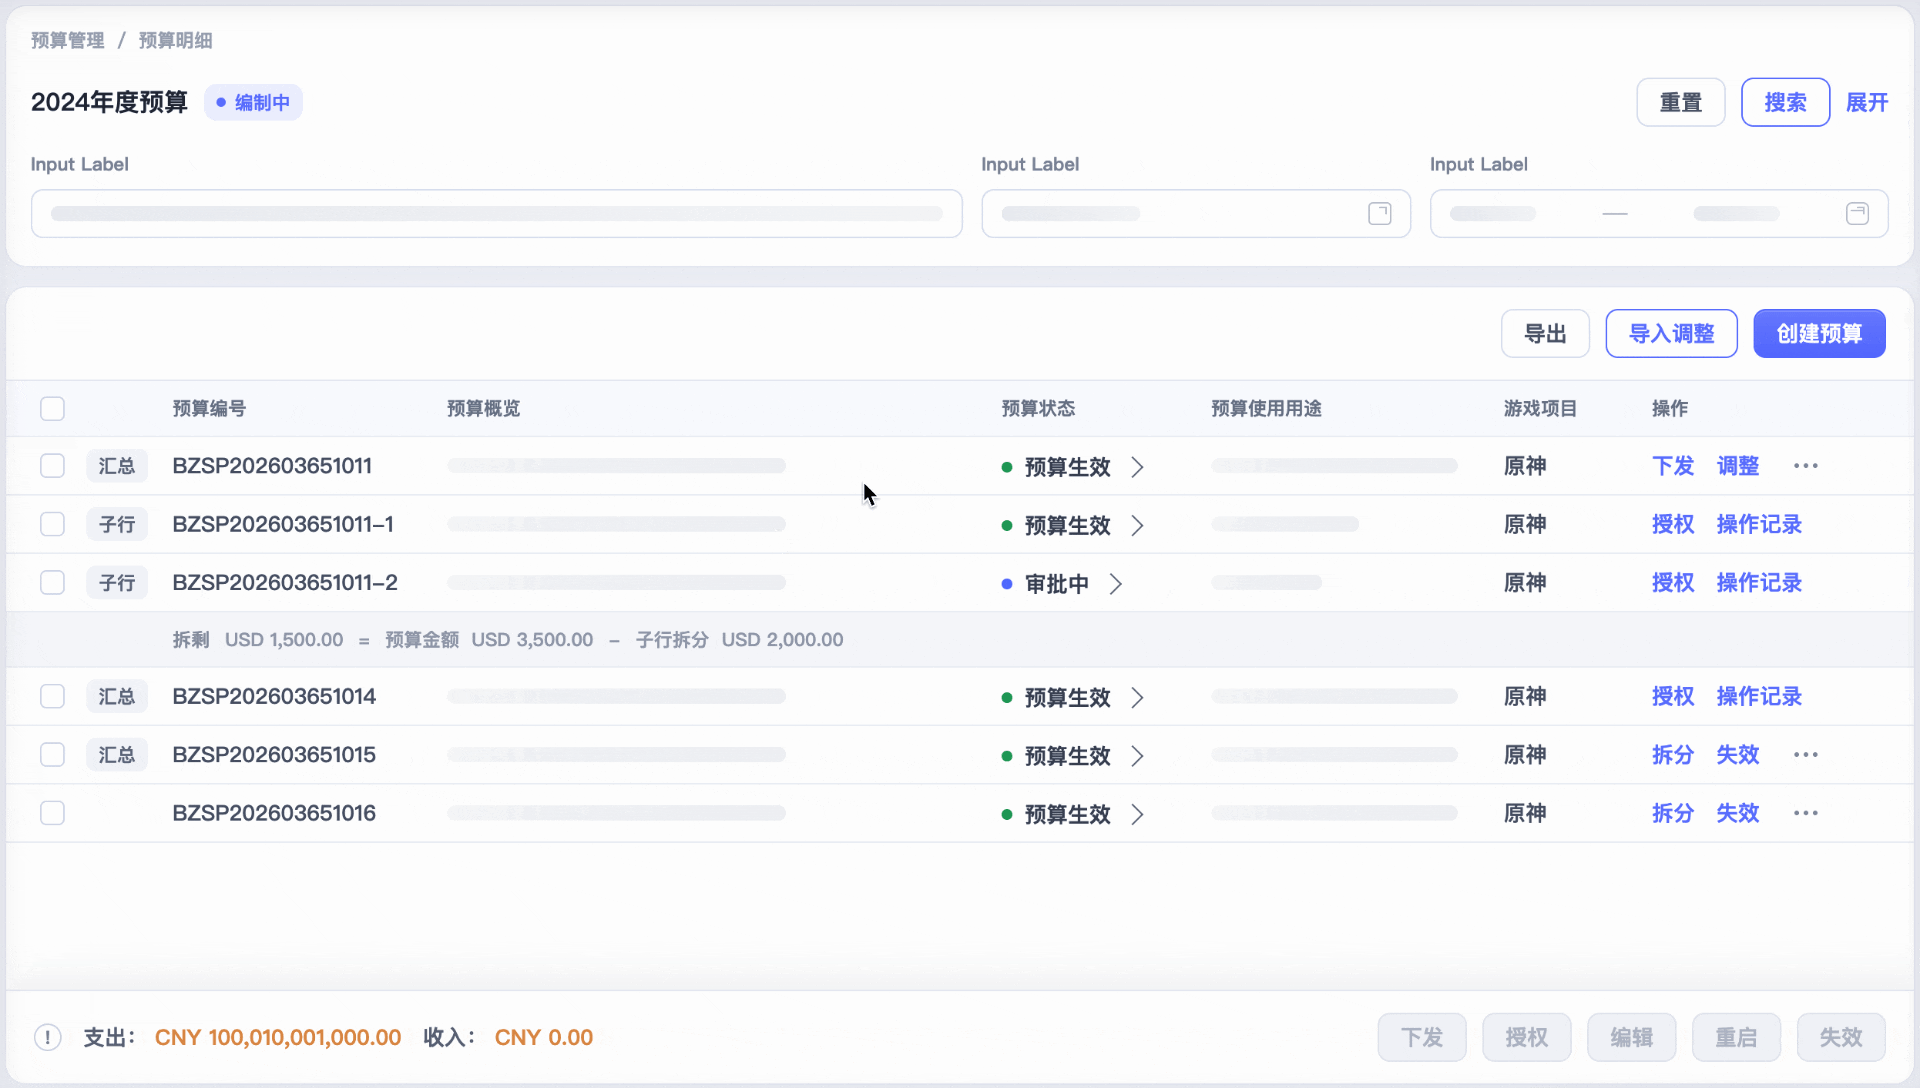Click the 编制中 status badge

click(x=253, y=102)
